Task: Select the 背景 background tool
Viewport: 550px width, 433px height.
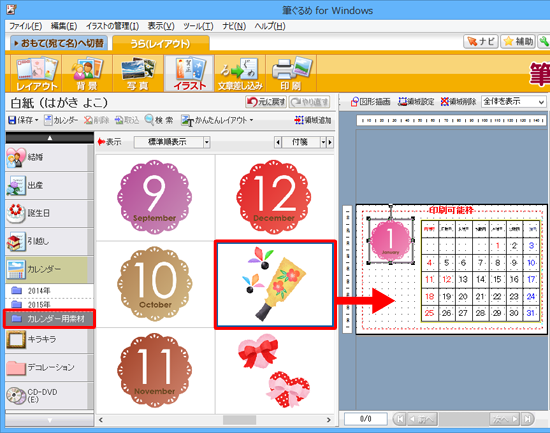Action: click(87, 73)
